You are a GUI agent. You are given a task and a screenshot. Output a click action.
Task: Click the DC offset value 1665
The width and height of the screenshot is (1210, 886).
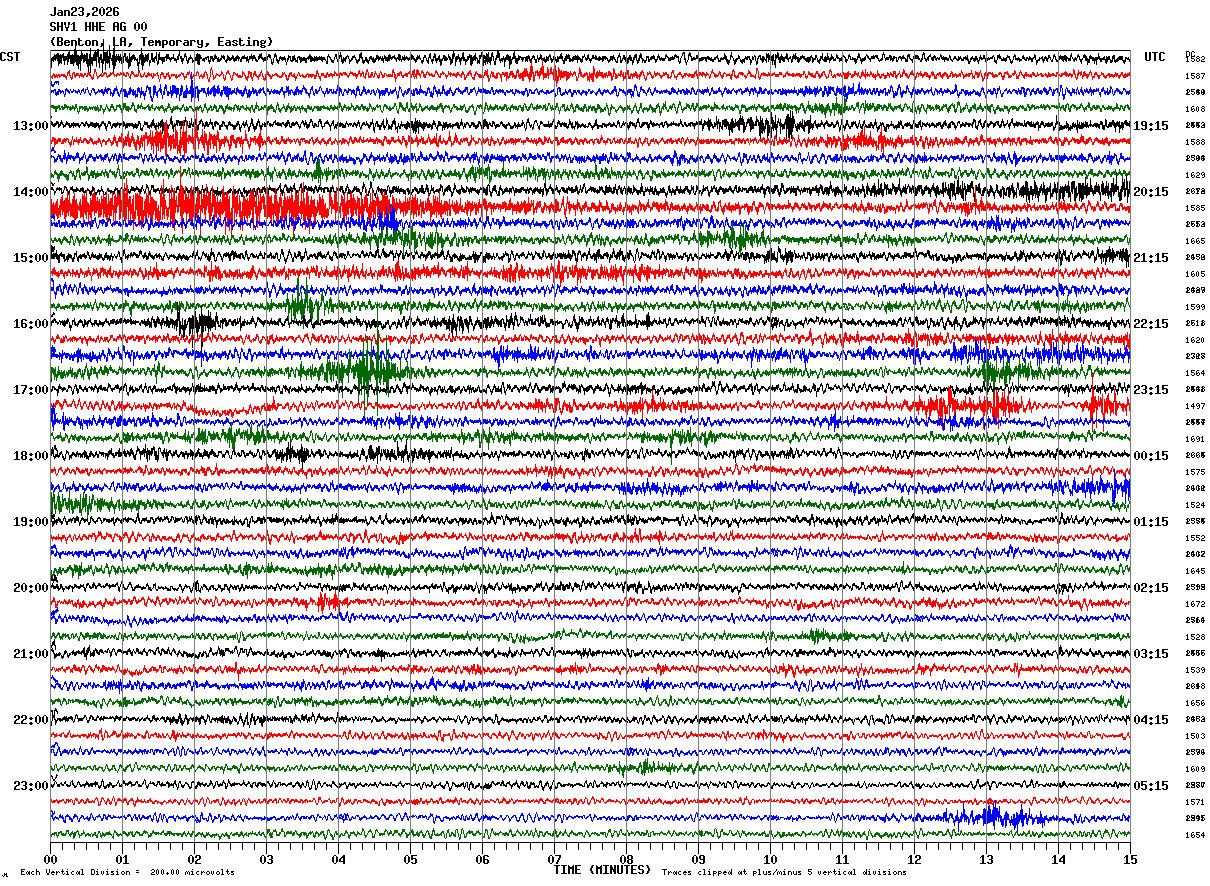pyautogui.click(x=1195, y=241)
